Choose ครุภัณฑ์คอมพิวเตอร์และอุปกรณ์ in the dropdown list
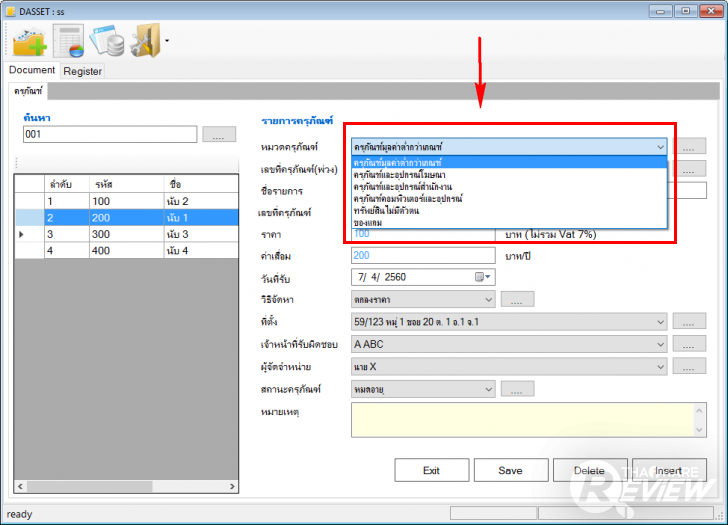 [x=509, y=199]
